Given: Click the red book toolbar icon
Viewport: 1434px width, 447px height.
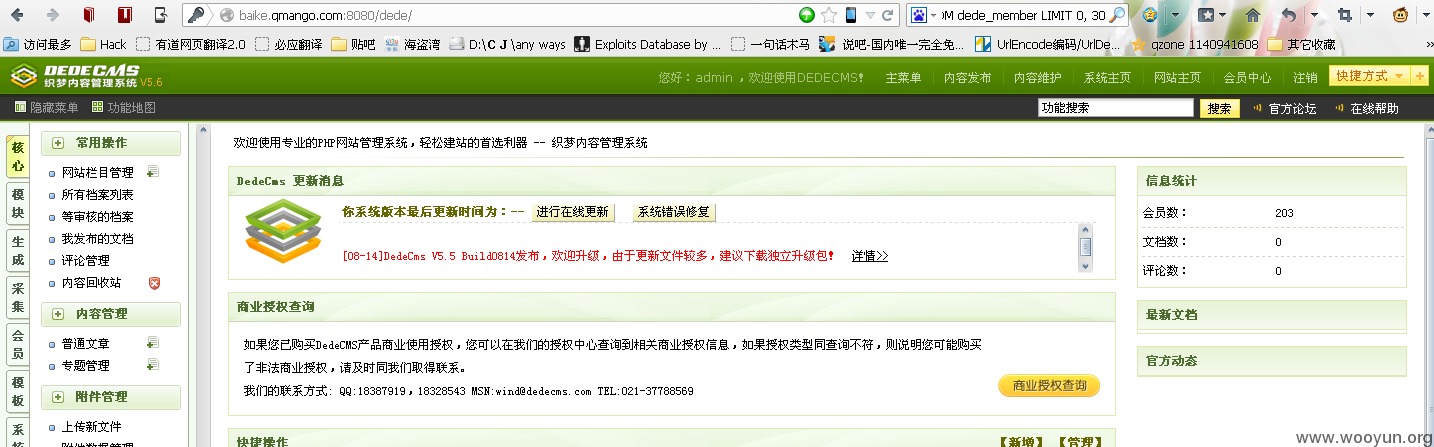Looking at the screenshot, I should (x=89, y=15).
